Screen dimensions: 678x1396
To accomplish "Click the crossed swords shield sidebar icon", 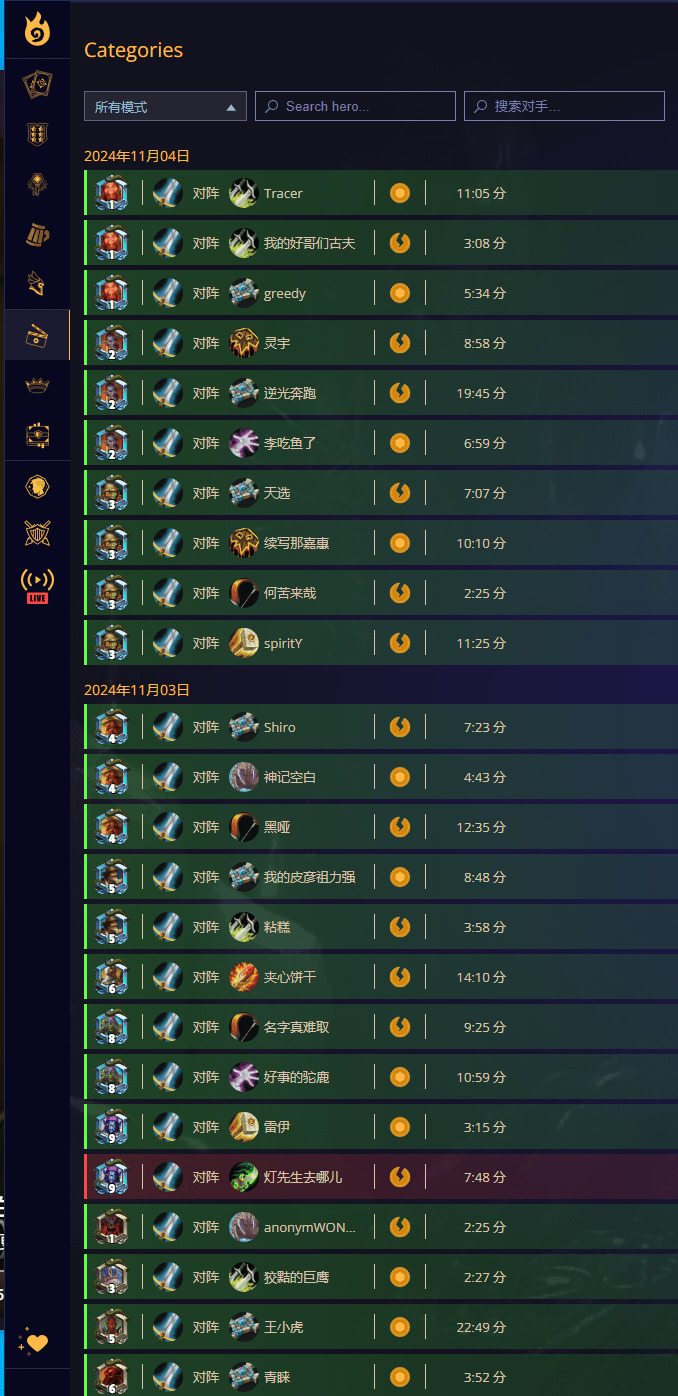I will (37, 534).
